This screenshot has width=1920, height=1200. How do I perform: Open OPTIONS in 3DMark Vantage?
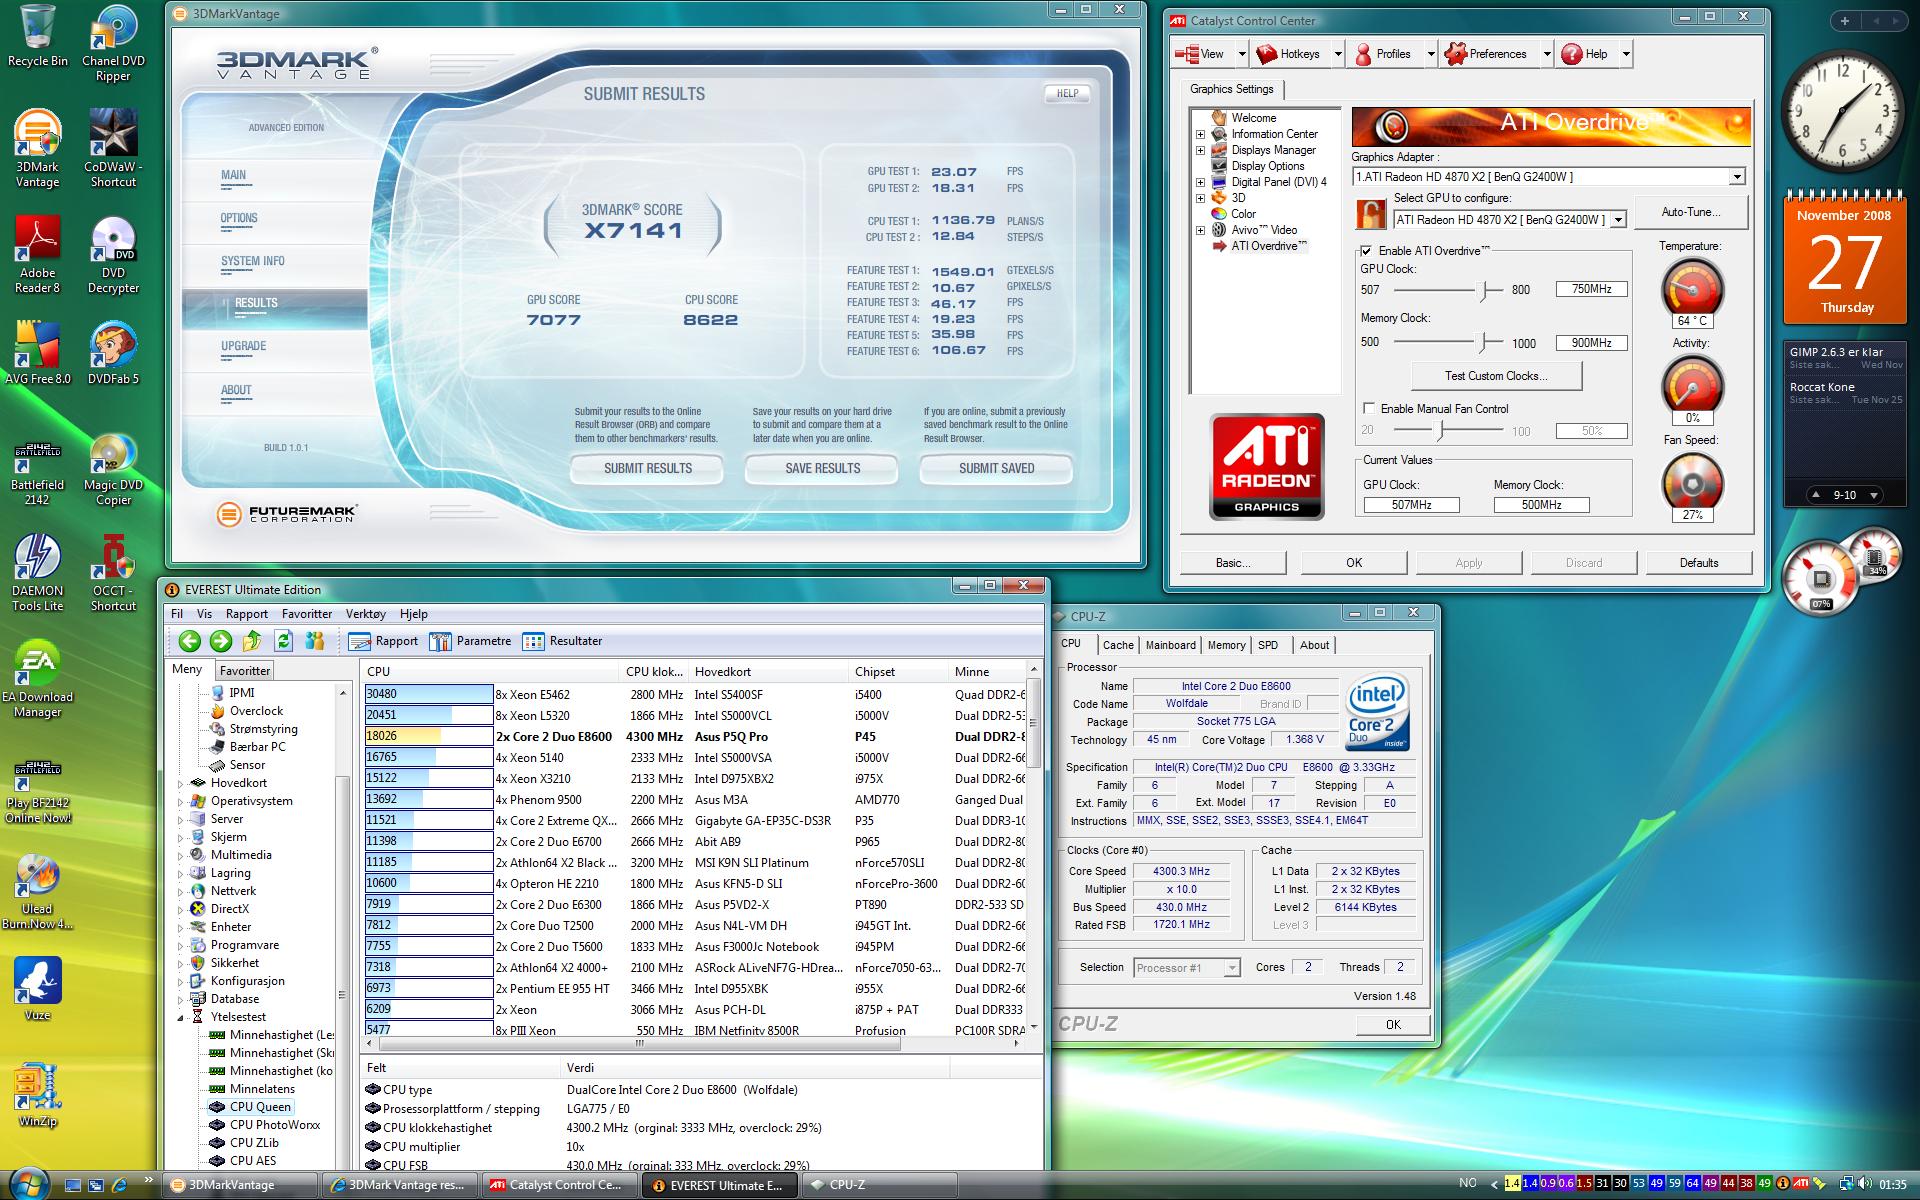(239, 218)
